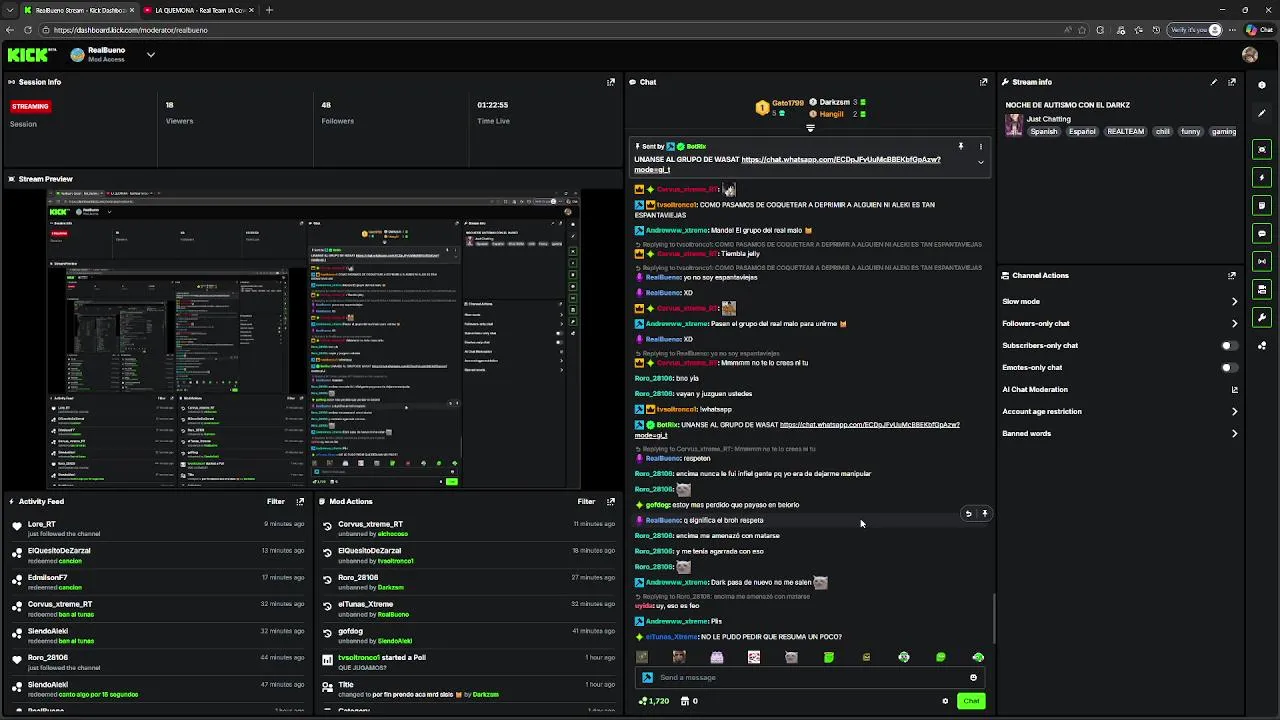Collapse the chat leaderboard handle

click(810, 128)
